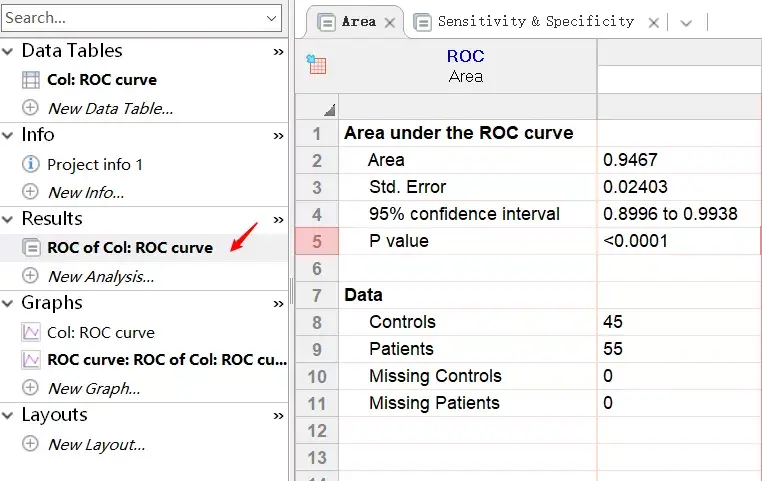
Task: Click in the Search input field
Action: (x=130, y=18)
